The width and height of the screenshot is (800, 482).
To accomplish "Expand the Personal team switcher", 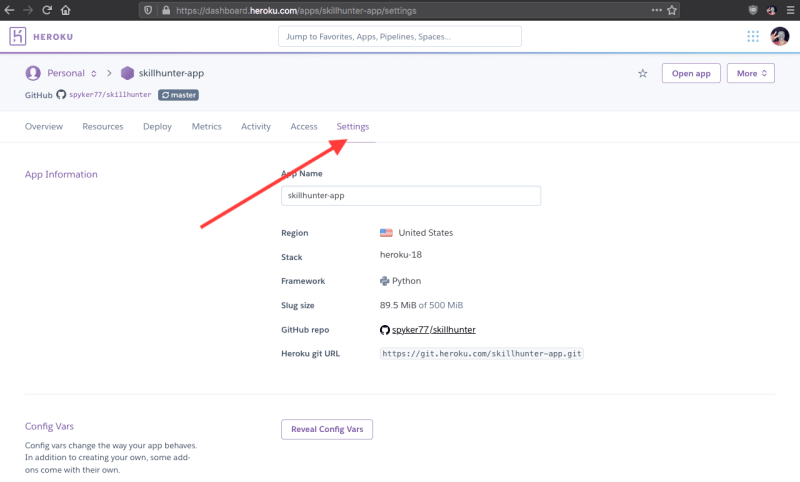I will (93, 73).
